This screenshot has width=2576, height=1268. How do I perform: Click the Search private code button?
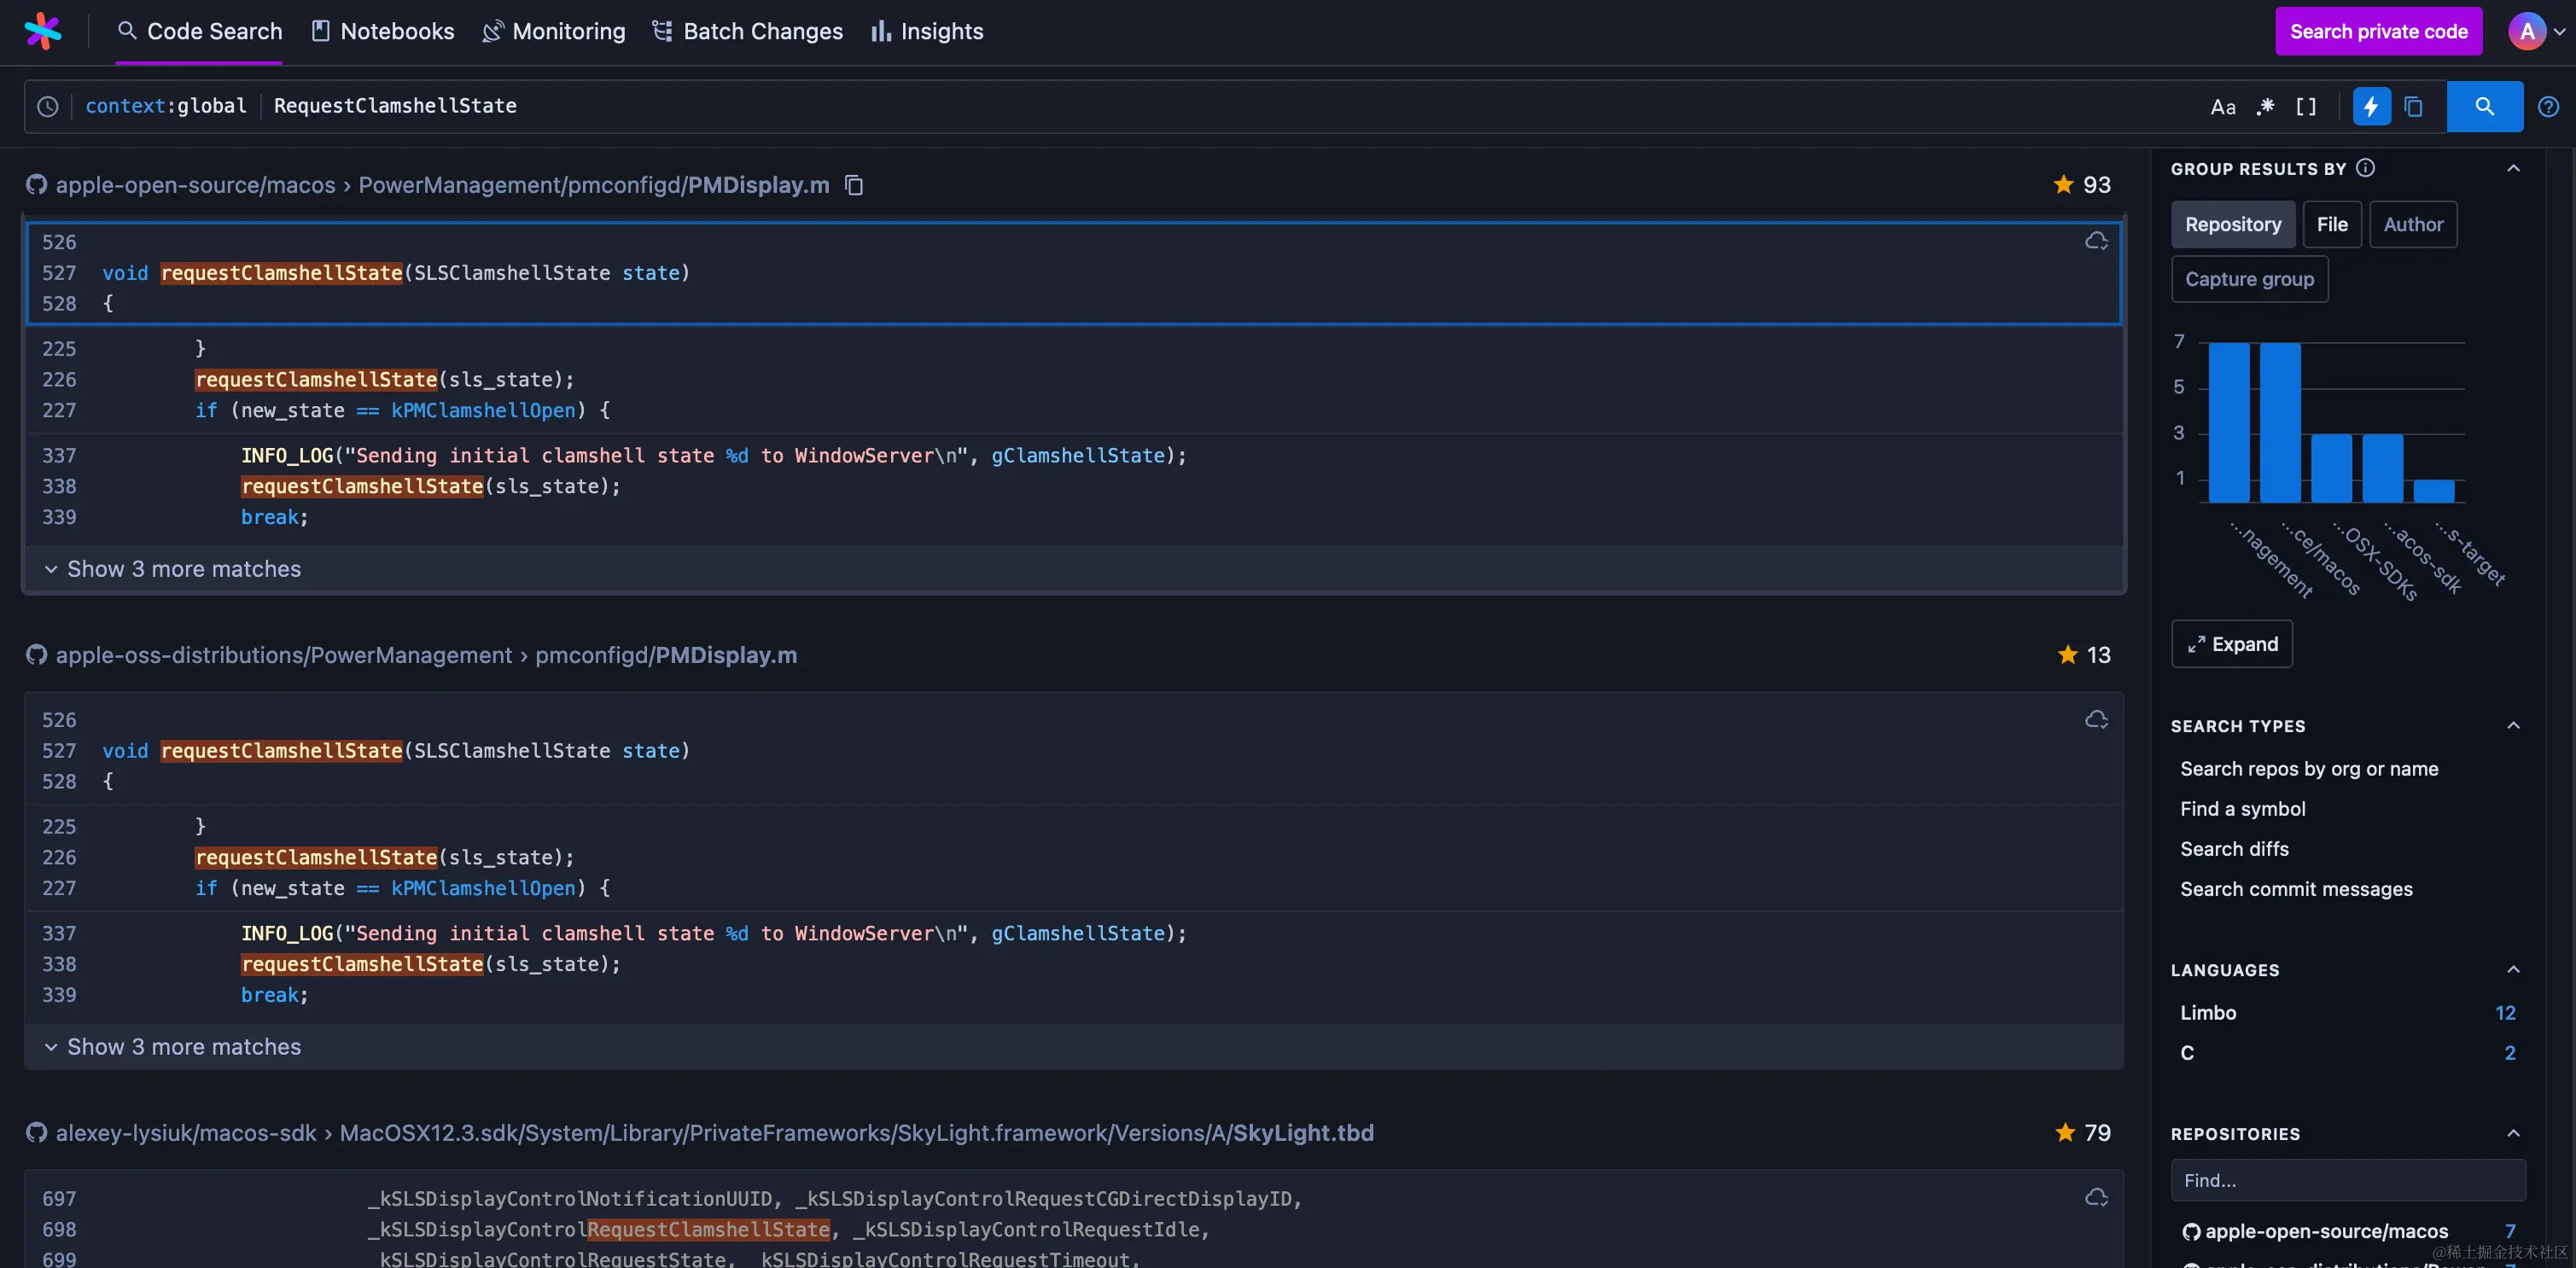pyautogui.click(x=2378, y=31)
